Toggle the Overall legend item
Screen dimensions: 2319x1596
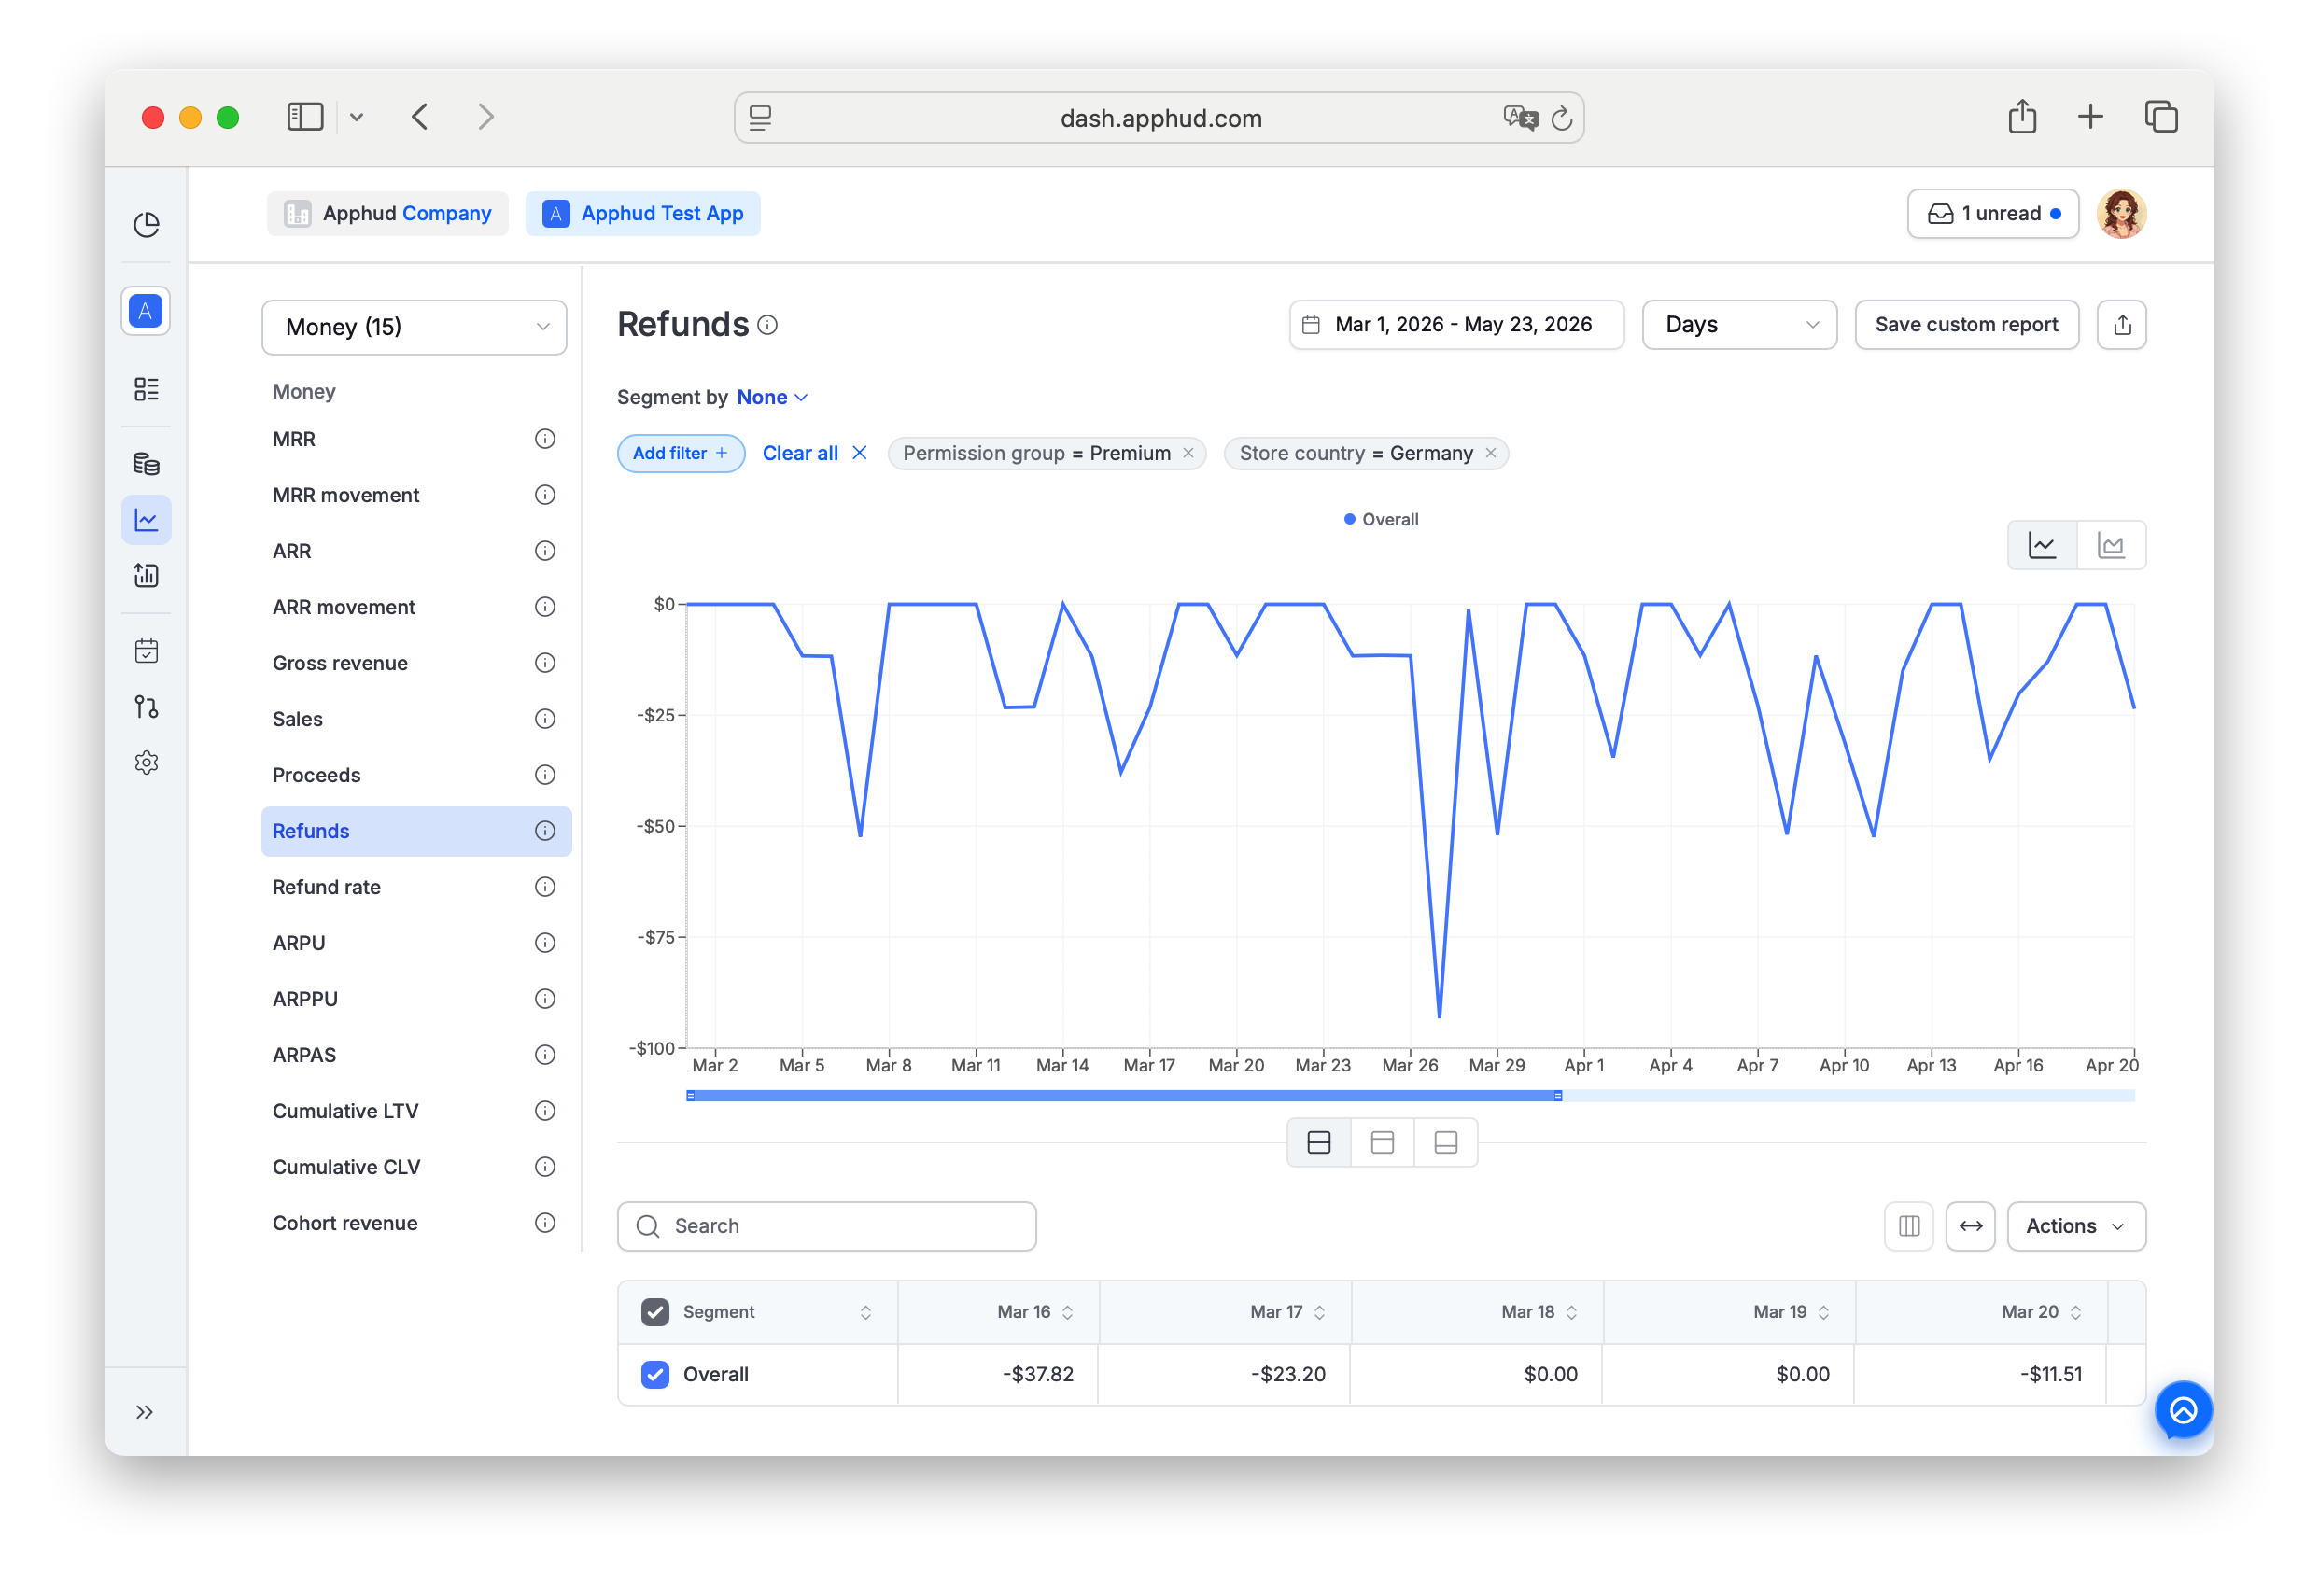(1380, 520)
